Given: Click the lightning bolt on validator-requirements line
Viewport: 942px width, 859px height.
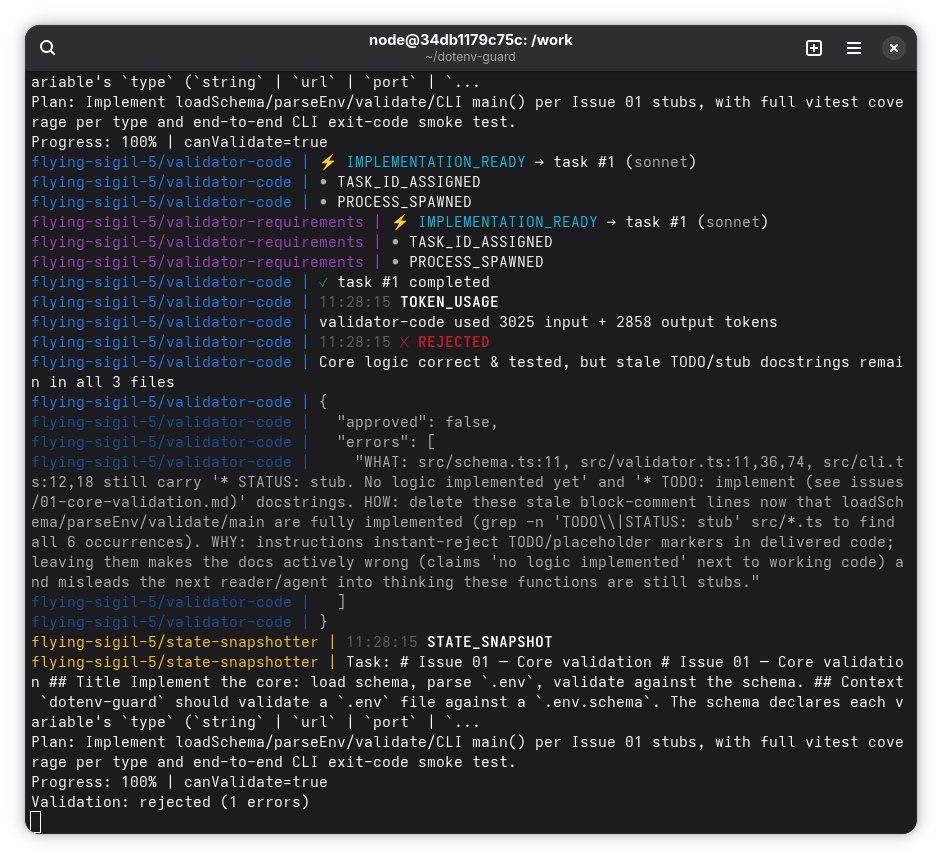Looking at the screenshot, I should 400,222.
